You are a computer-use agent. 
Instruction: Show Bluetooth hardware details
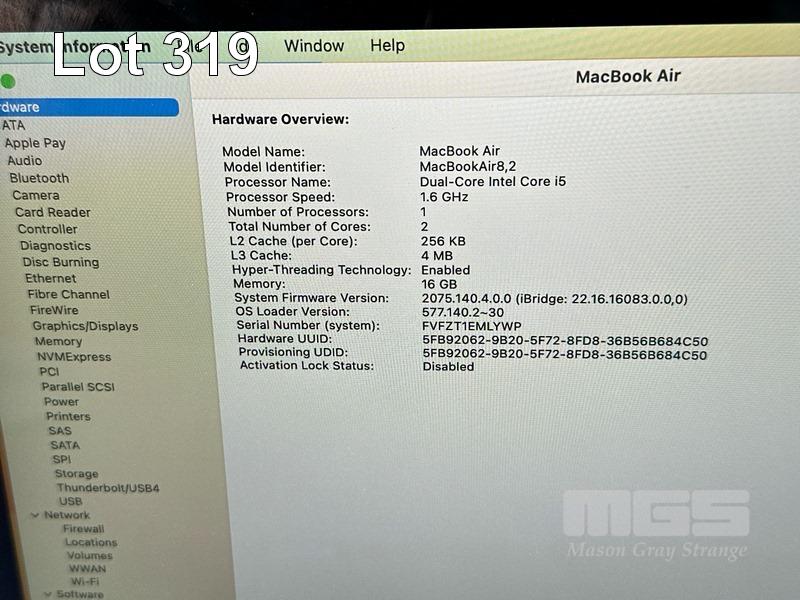point(39,178)
